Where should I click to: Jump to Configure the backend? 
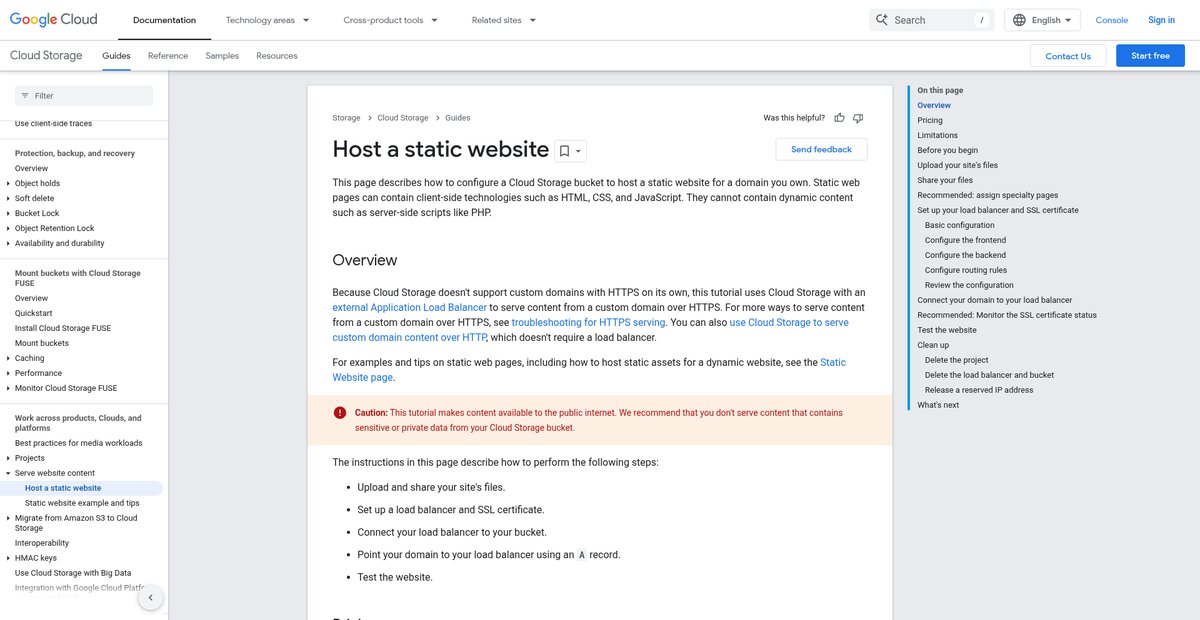click(966, 255)
